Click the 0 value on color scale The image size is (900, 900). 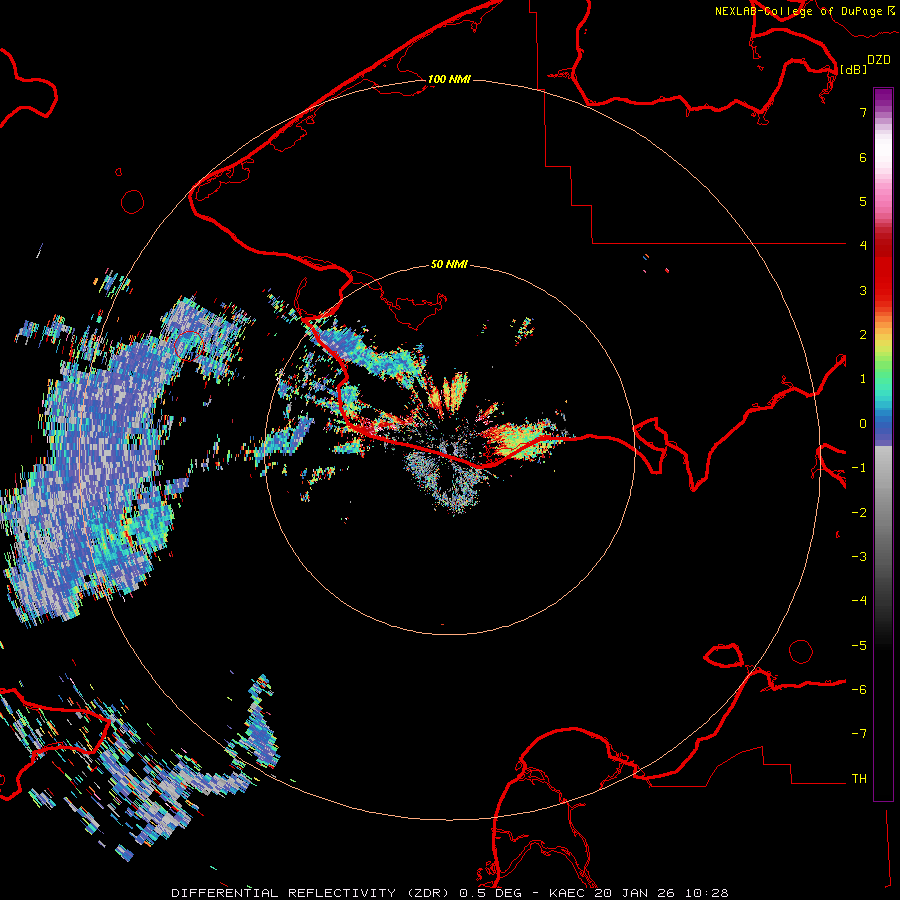tap(863, 424)
